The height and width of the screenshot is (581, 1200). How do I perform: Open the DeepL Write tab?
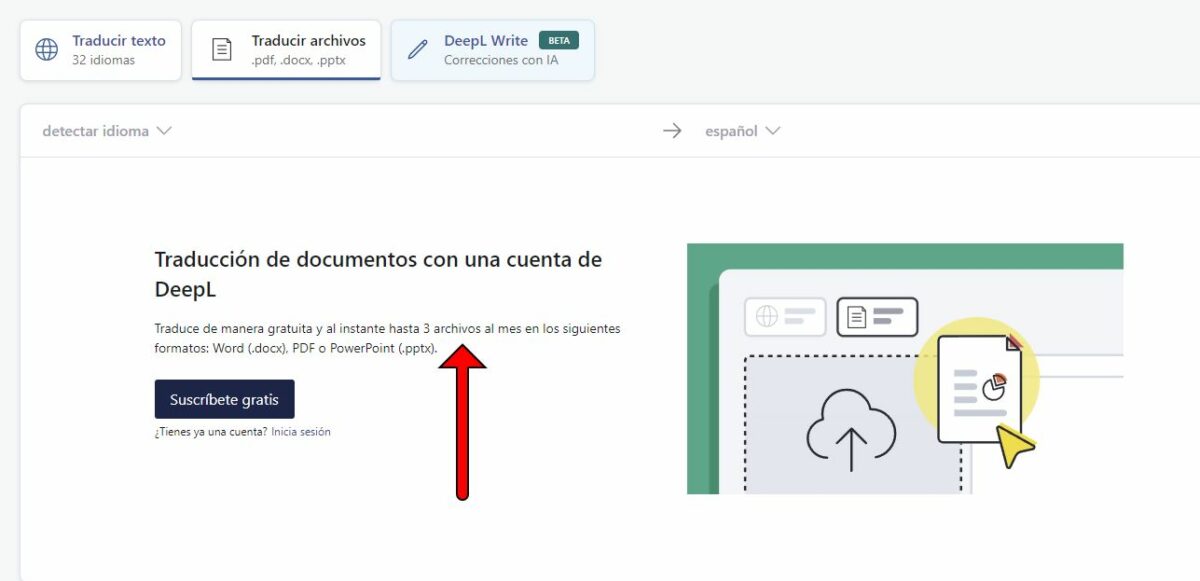pos(493,50)
